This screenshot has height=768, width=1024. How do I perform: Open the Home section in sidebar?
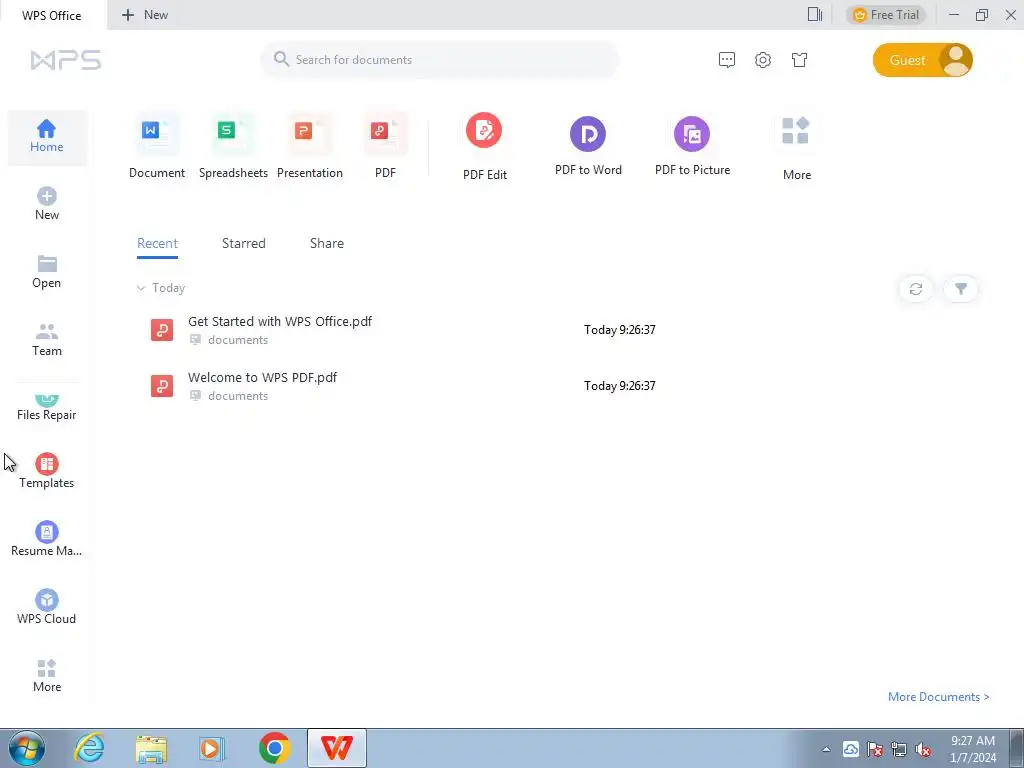click(46, 136)
